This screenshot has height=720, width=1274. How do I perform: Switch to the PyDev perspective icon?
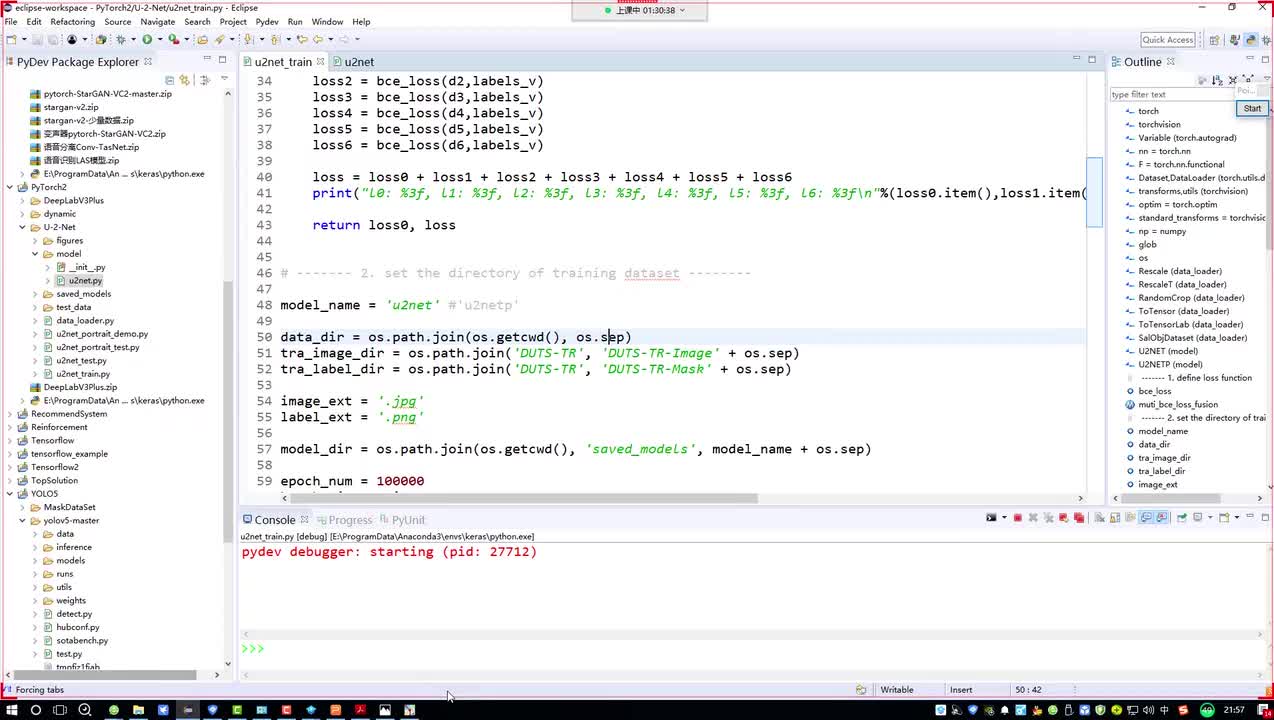click(x=1251, y=40)
